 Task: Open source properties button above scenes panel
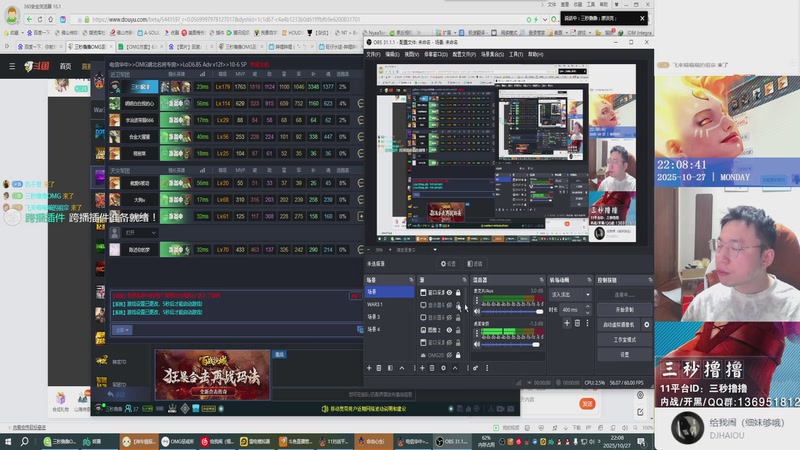[448, 264]
